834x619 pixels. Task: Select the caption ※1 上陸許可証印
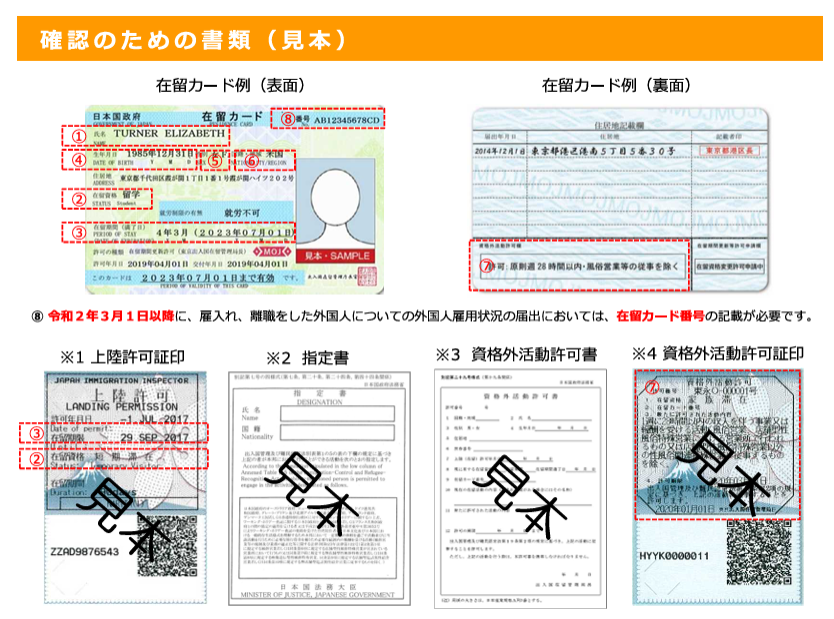pyautogui.click(x=122, y=357)
